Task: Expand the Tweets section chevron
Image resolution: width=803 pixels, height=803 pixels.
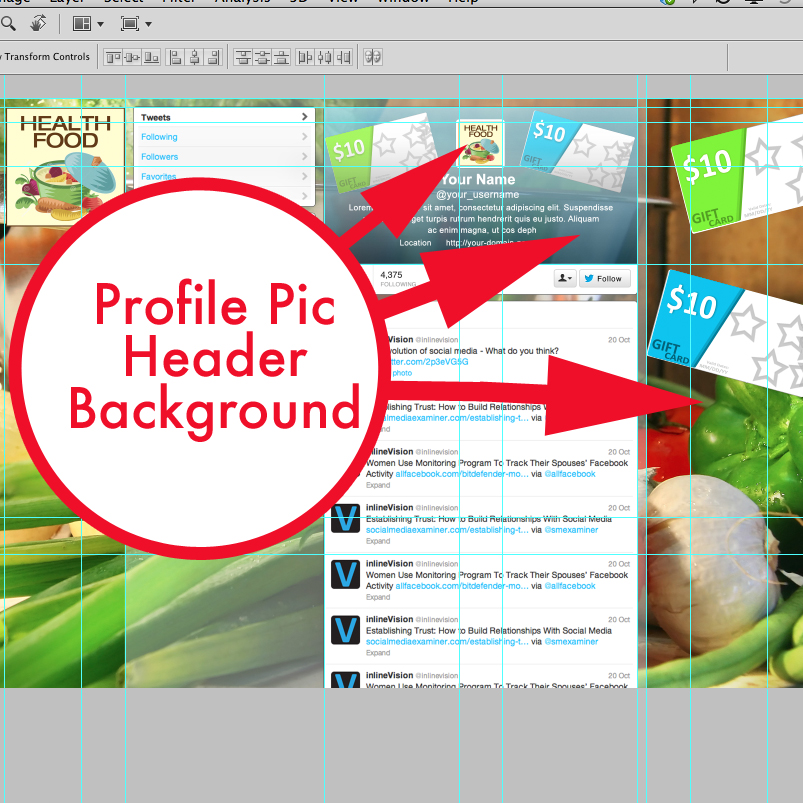Action: pyautogui.click(x=304, y=117)
